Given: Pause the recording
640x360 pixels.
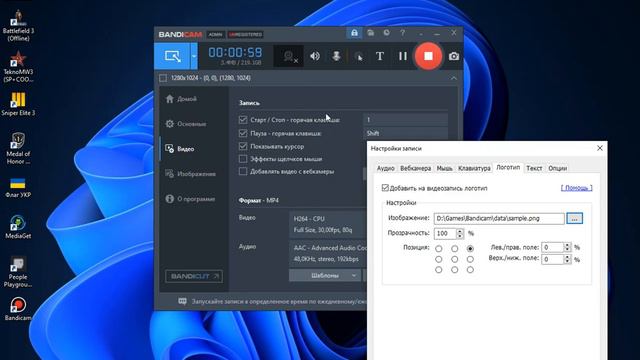Looking at the screenshot, I should (x=402, y=56).
